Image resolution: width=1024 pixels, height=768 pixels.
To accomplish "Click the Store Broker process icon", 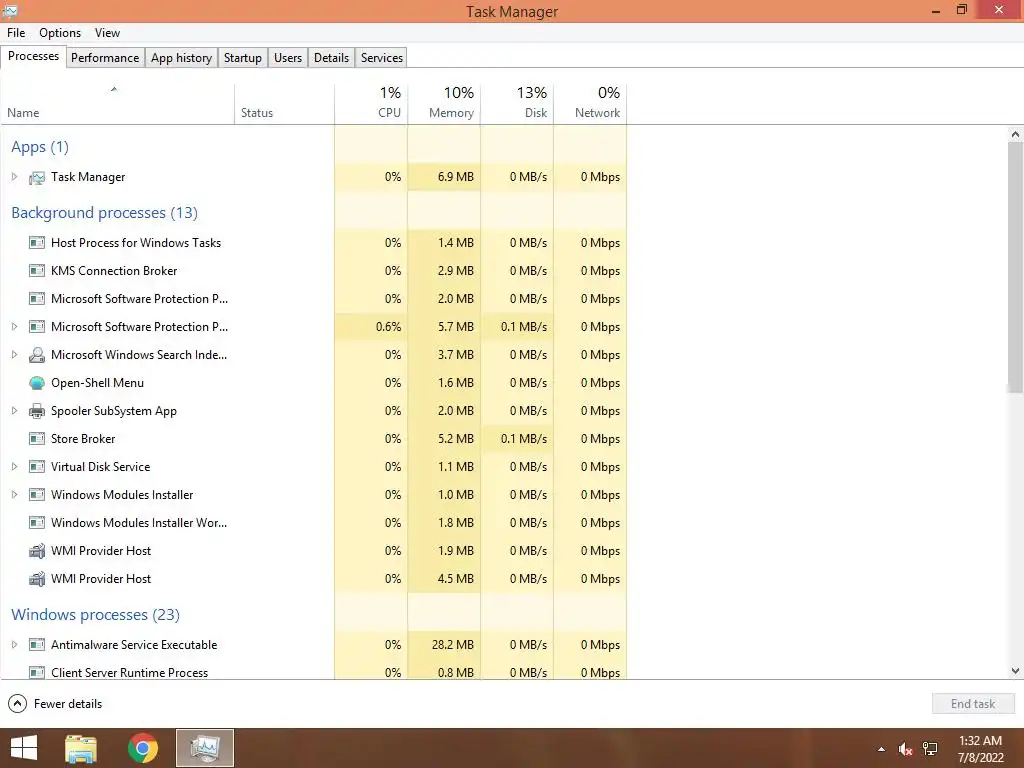I will pyautogui.click(x=37, y=439).
